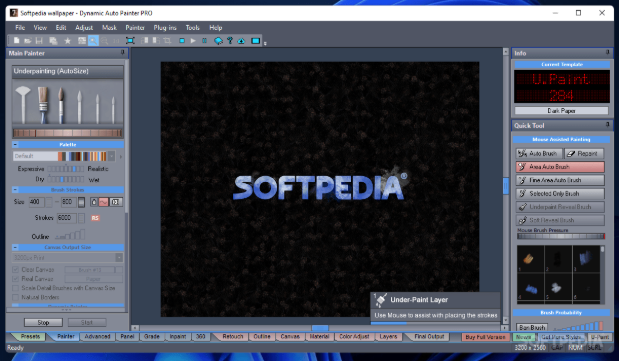
Task: Toggle the Real Canvas checkbox
Action: (x=15, y=278)
